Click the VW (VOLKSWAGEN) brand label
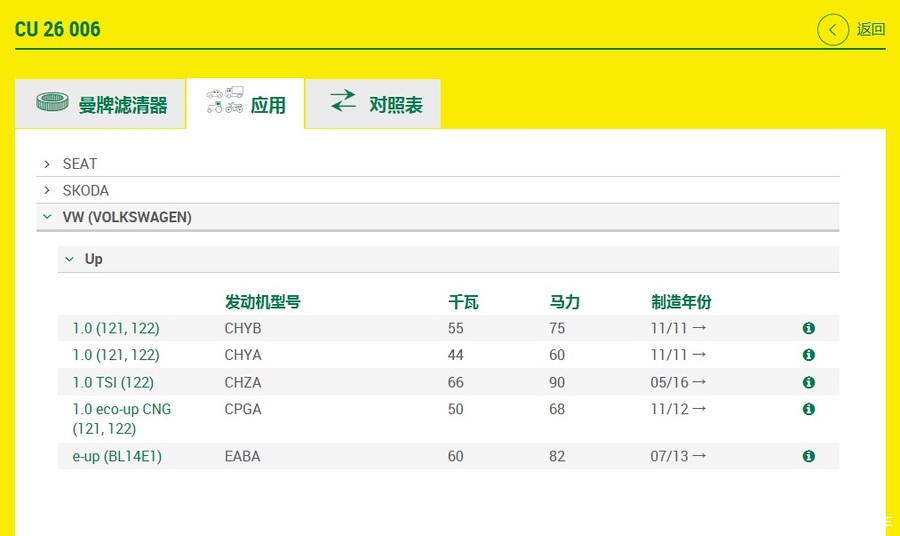This screenshot has width=900, height=536. click(x=127, y=217)
